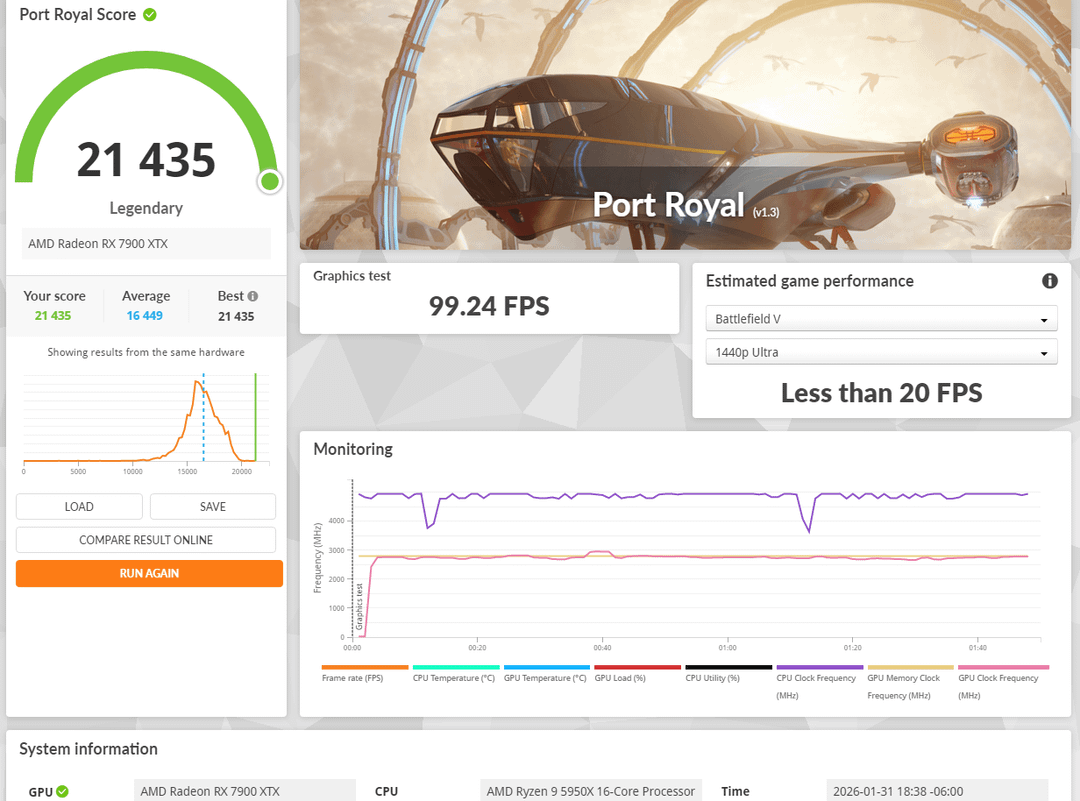The height and width of the screenshot is (801, 1080).
Task: Click the LOAD button
Action: click(79, 506)
